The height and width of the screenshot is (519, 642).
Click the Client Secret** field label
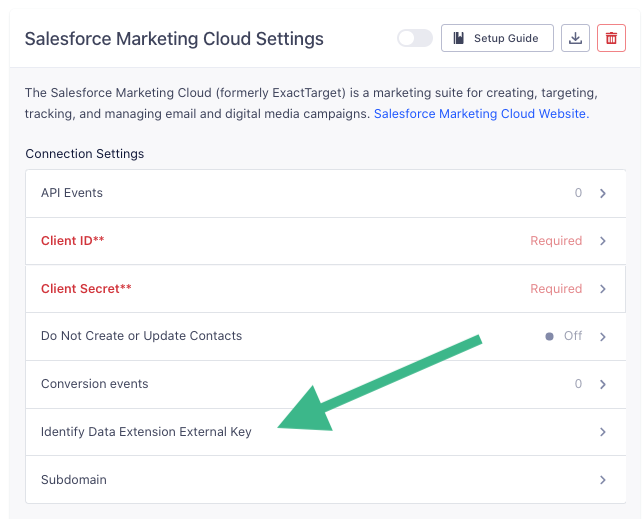(86, 289)
